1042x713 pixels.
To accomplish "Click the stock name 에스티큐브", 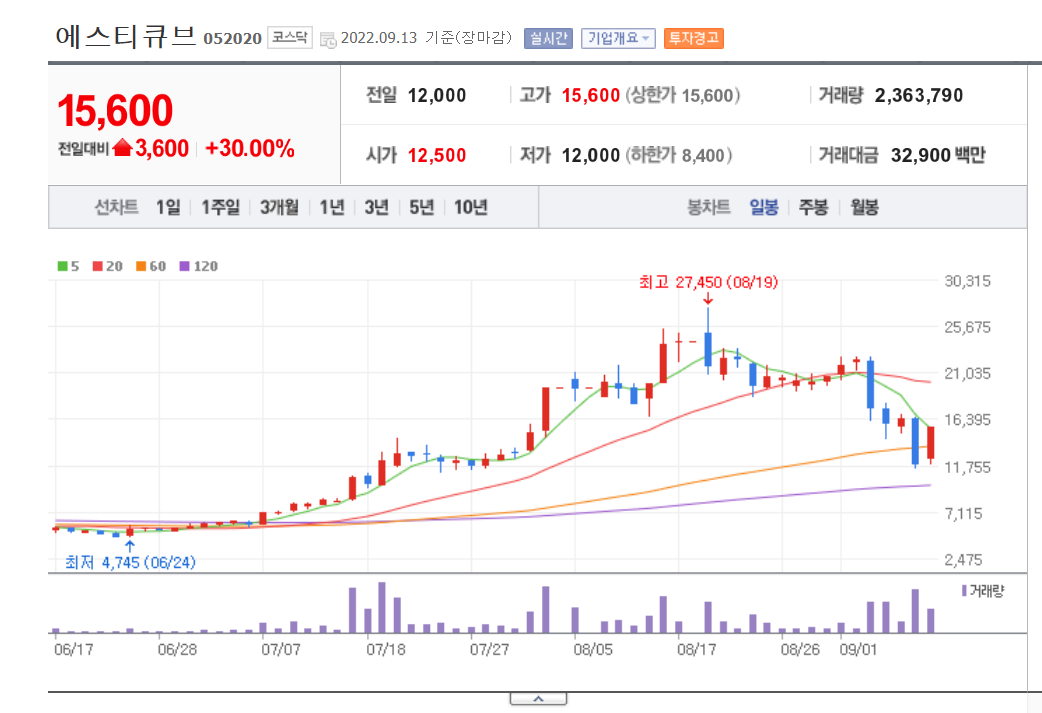I will (x=126, y=36).
